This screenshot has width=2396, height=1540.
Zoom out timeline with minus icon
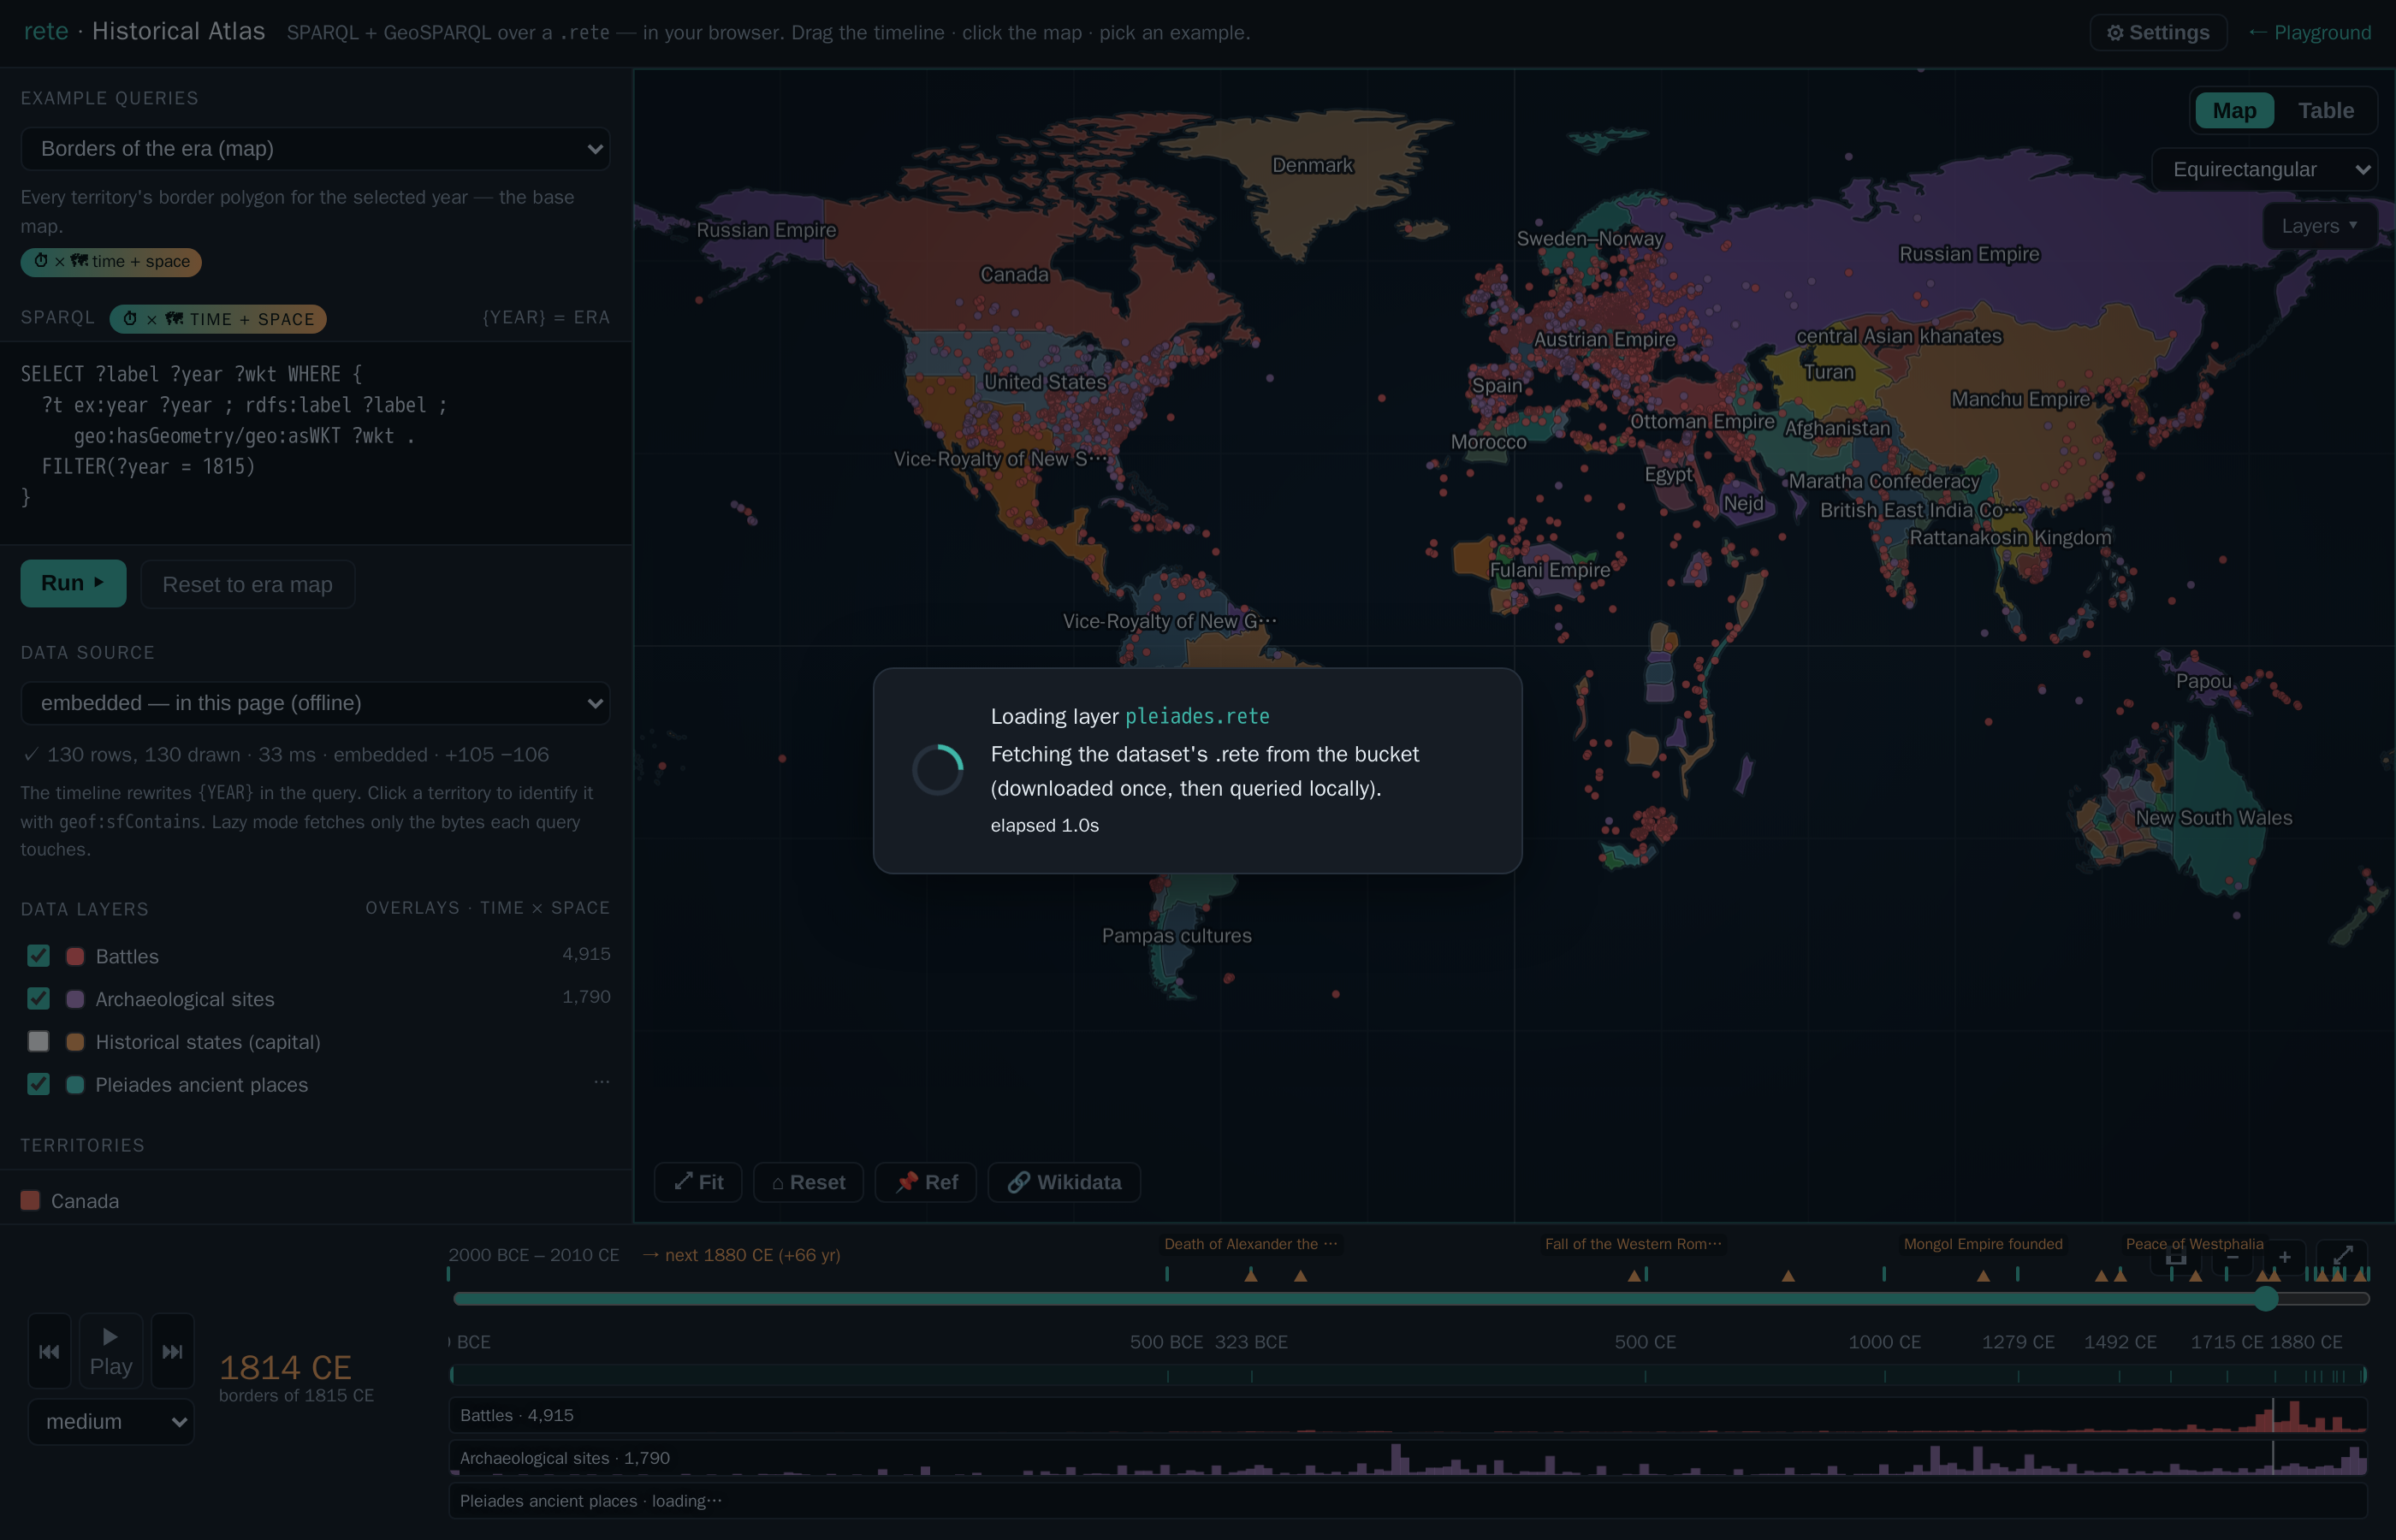[2232, 1257]
